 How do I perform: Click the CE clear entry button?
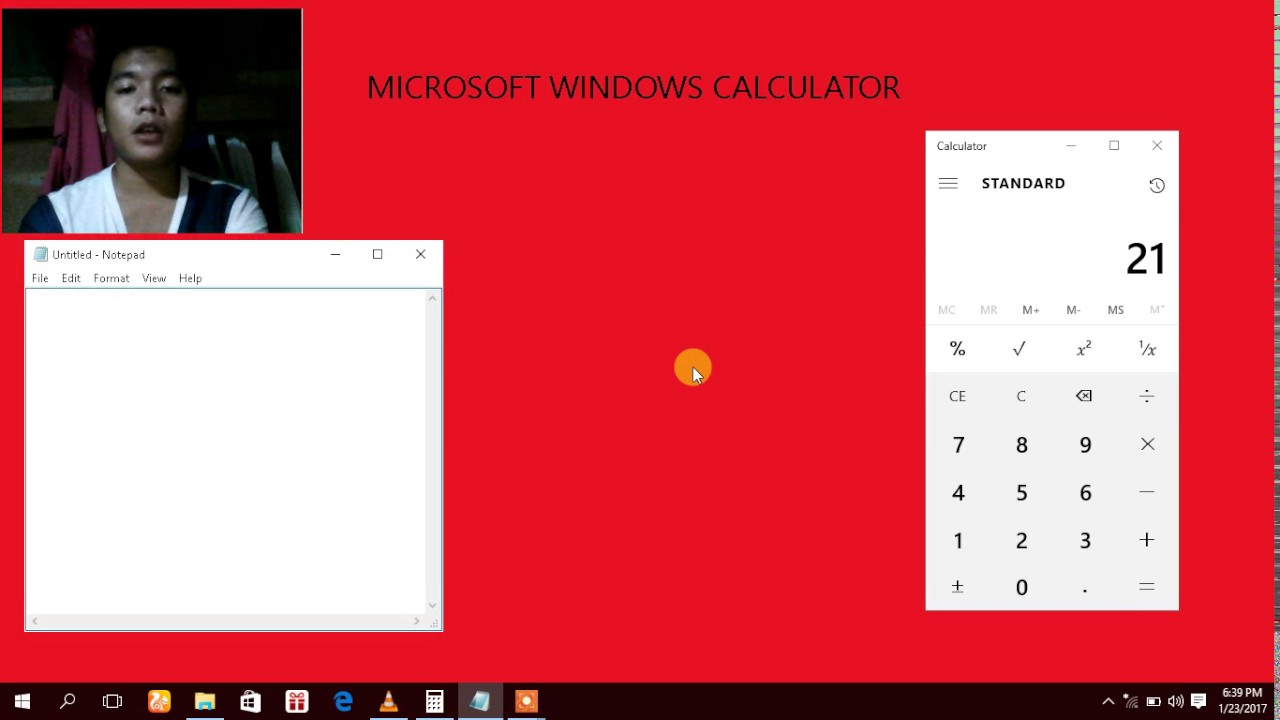tap(958, 396)
